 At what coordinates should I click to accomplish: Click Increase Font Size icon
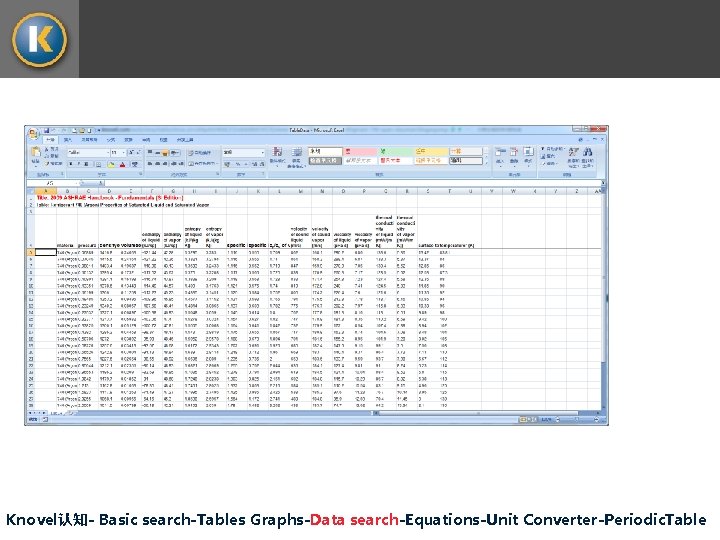pyautogui.click(x=131, y=152)
